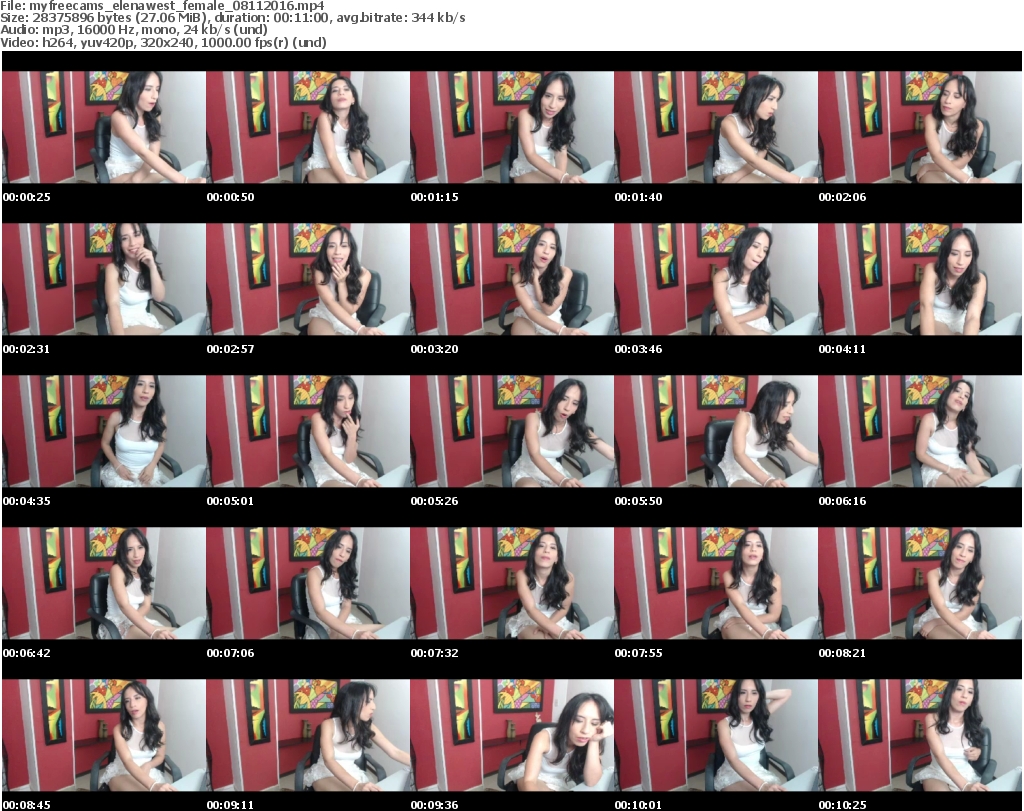Click the frame captured at 00:09:36
The width and height of the screenshot is (1024, 811).
[512, 735]
